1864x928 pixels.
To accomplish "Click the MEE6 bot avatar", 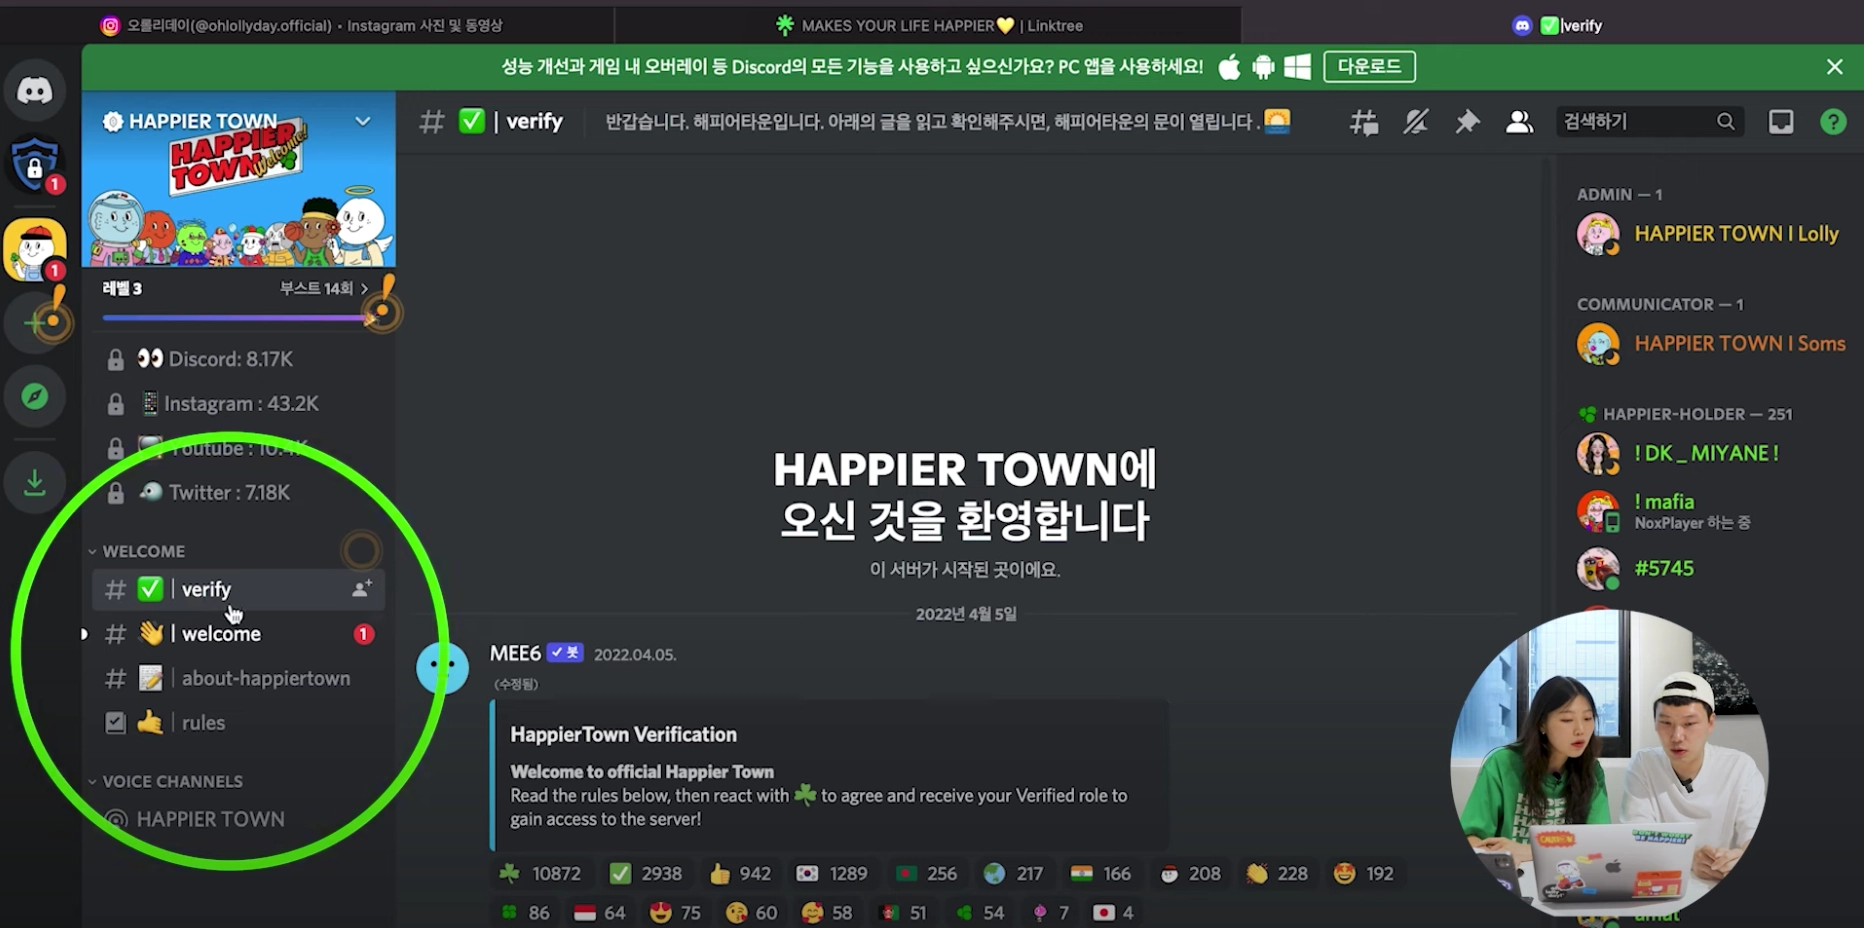I will (x=442, y=667).
